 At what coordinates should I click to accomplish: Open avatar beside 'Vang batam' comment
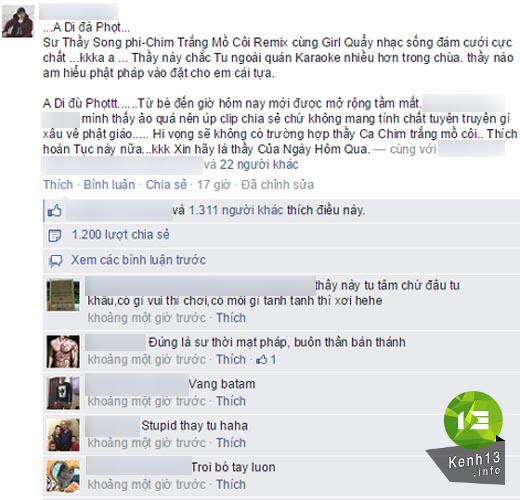63,393
